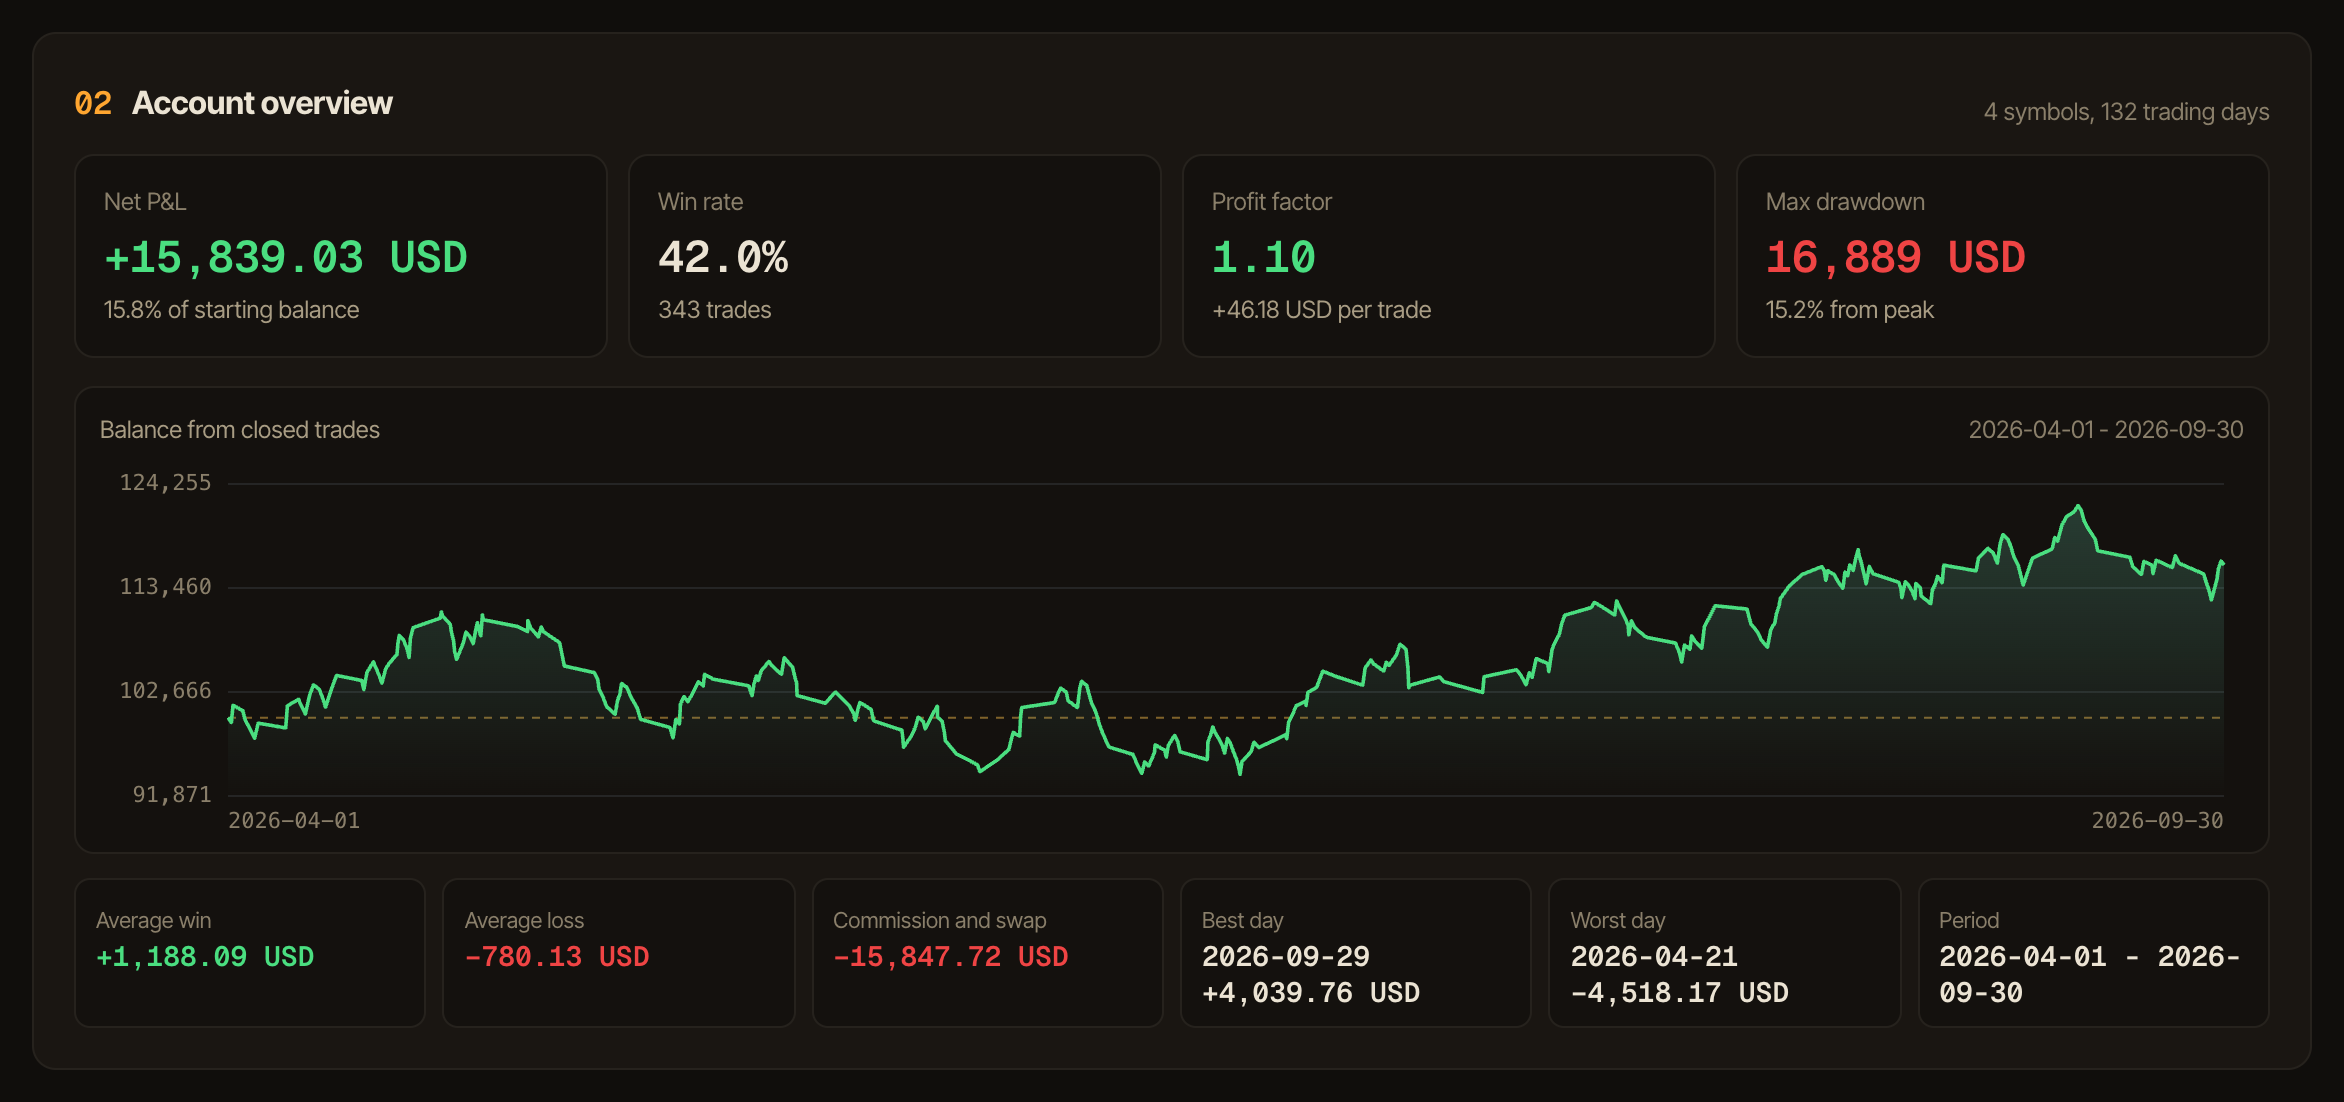Click the 343 trades count

tap(714, 310)
